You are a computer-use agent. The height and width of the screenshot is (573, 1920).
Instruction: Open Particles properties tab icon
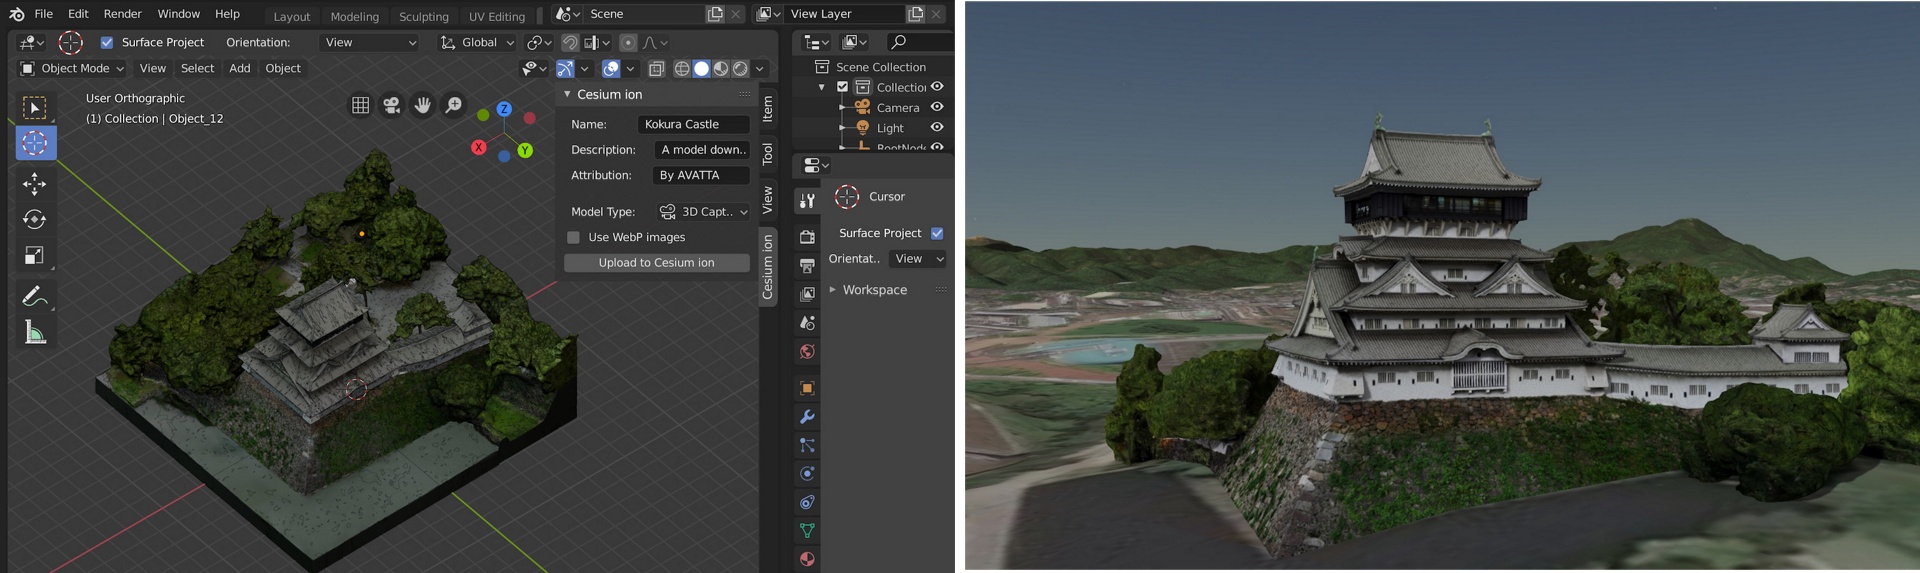coord(807,445)
